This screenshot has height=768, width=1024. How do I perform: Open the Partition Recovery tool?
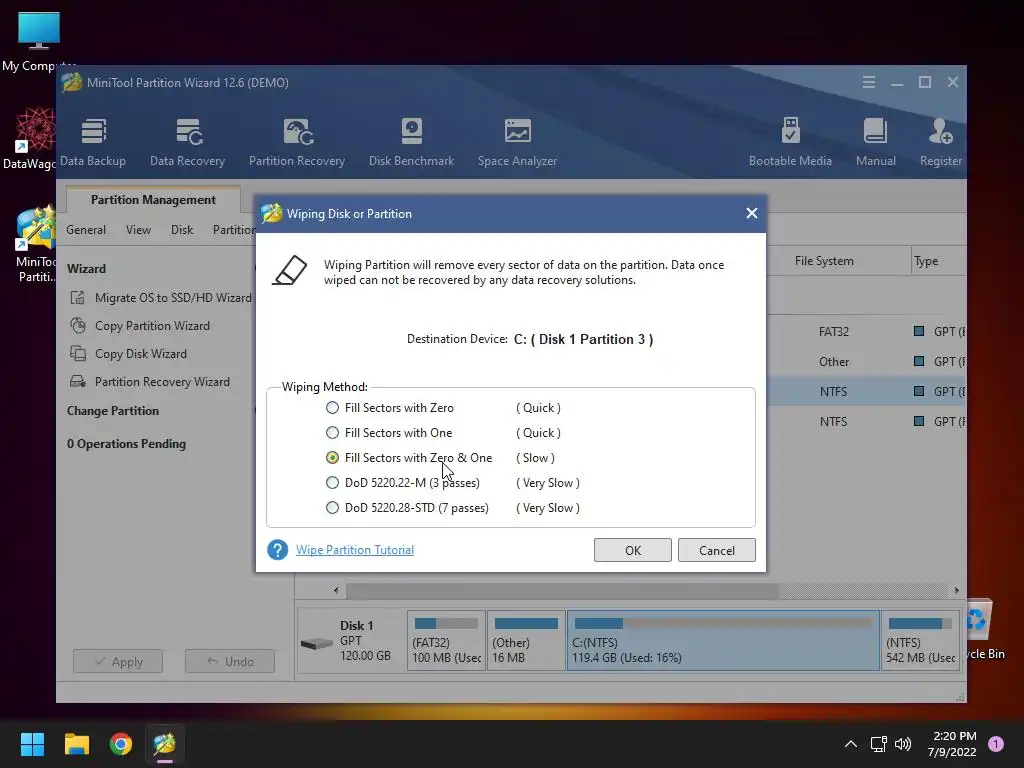(x=296, y=142)
